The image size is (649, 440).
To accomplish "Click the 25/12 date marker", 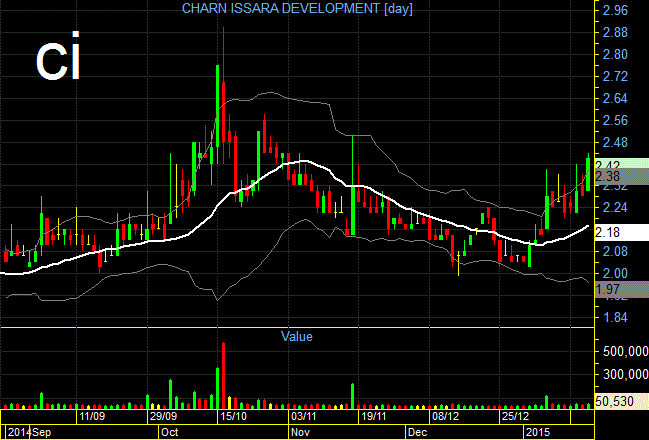I will tap(515, 416).
